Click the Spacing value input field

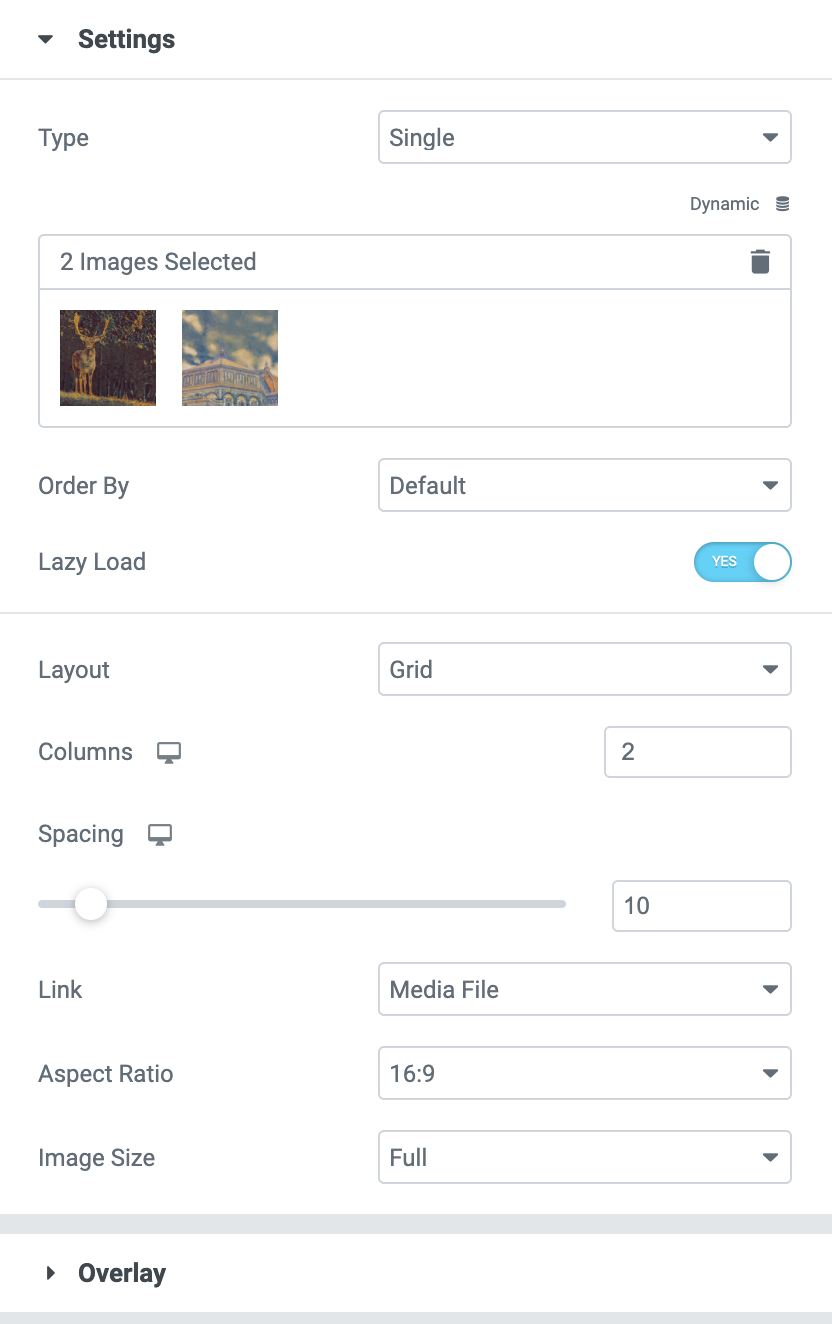pyautogui.click(x=701, y=906)
